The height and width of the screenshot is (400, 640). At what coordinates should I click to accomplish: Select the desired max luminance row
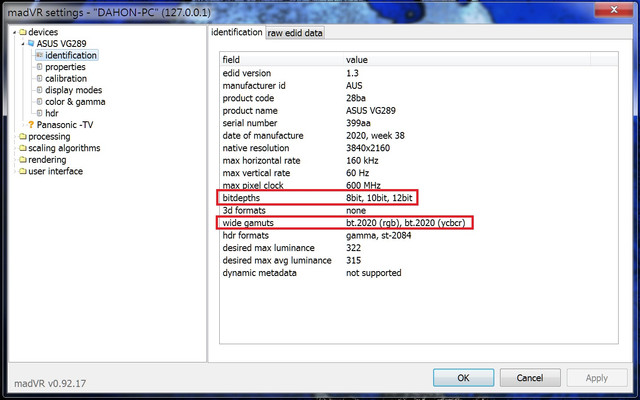point(419,248)
